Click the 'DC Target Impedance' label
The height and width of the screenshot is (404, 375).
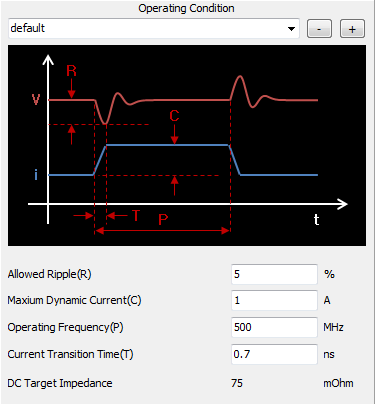coord(60,383)
